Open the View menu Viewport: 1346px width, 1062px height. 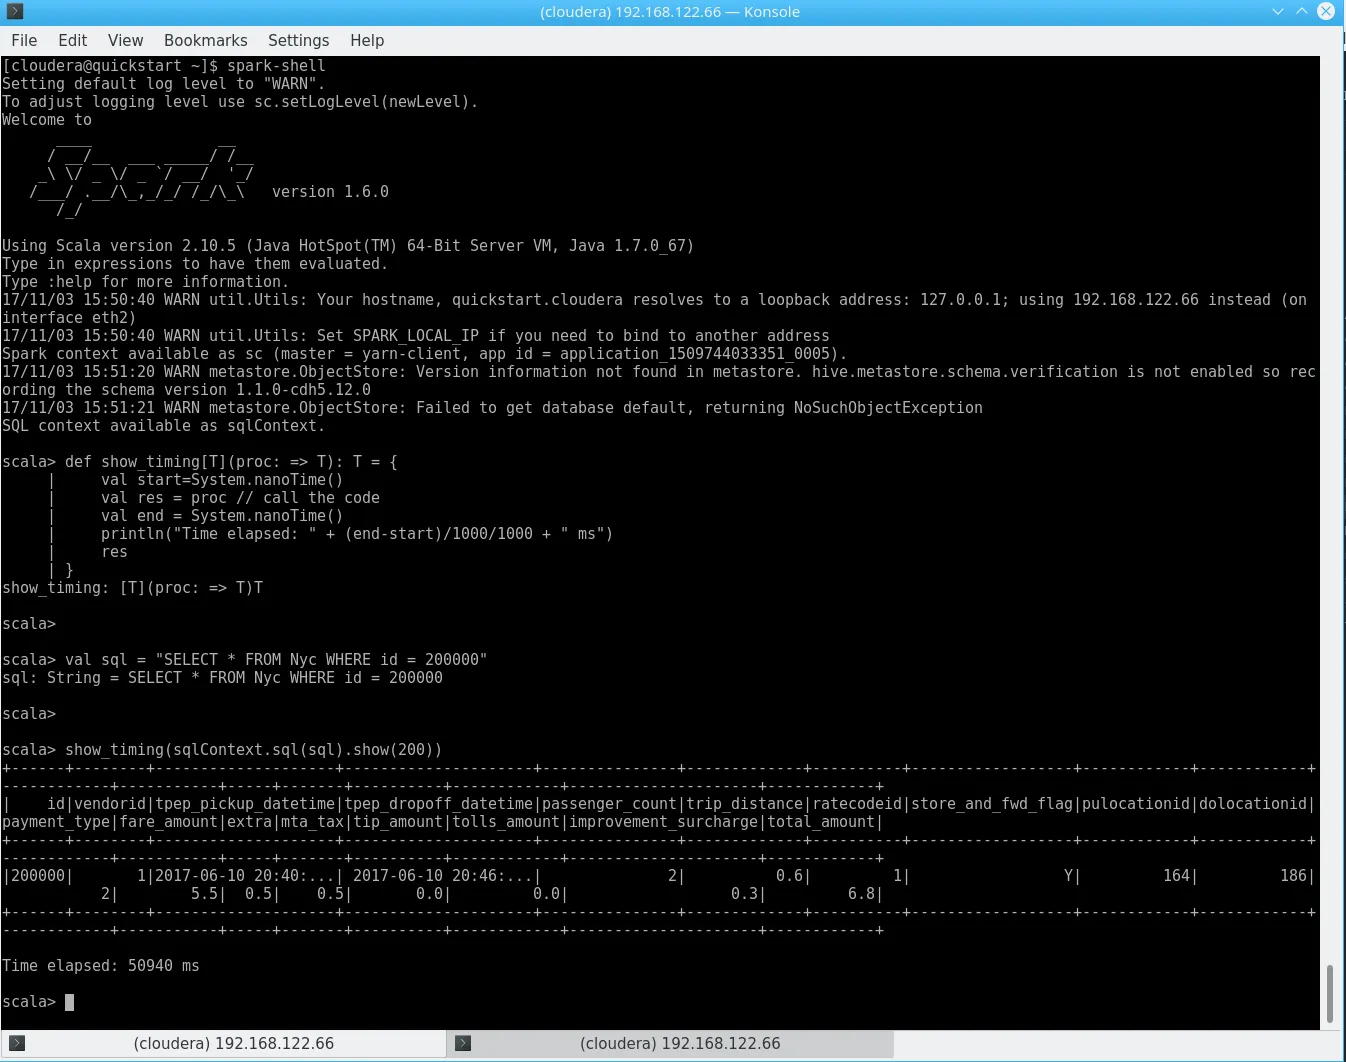tap(125, 40)
